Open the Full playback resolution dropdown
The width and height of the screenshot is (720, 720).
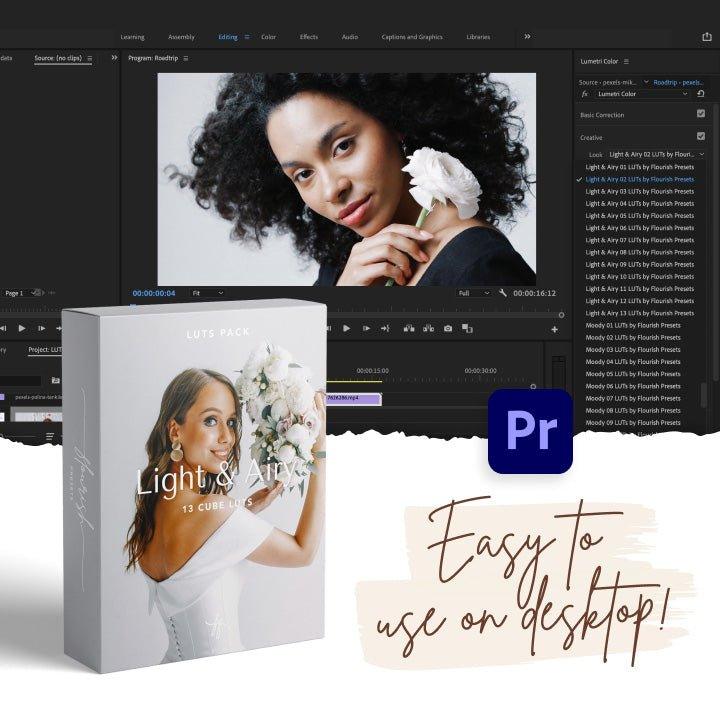pyautogui.click(x=474, y=293)
